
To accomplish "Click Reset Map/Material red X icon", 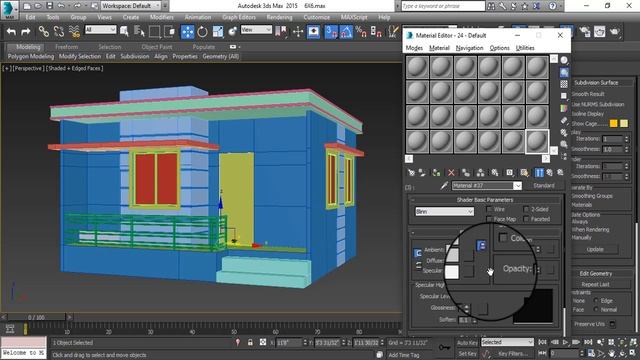I will (451, 173).
